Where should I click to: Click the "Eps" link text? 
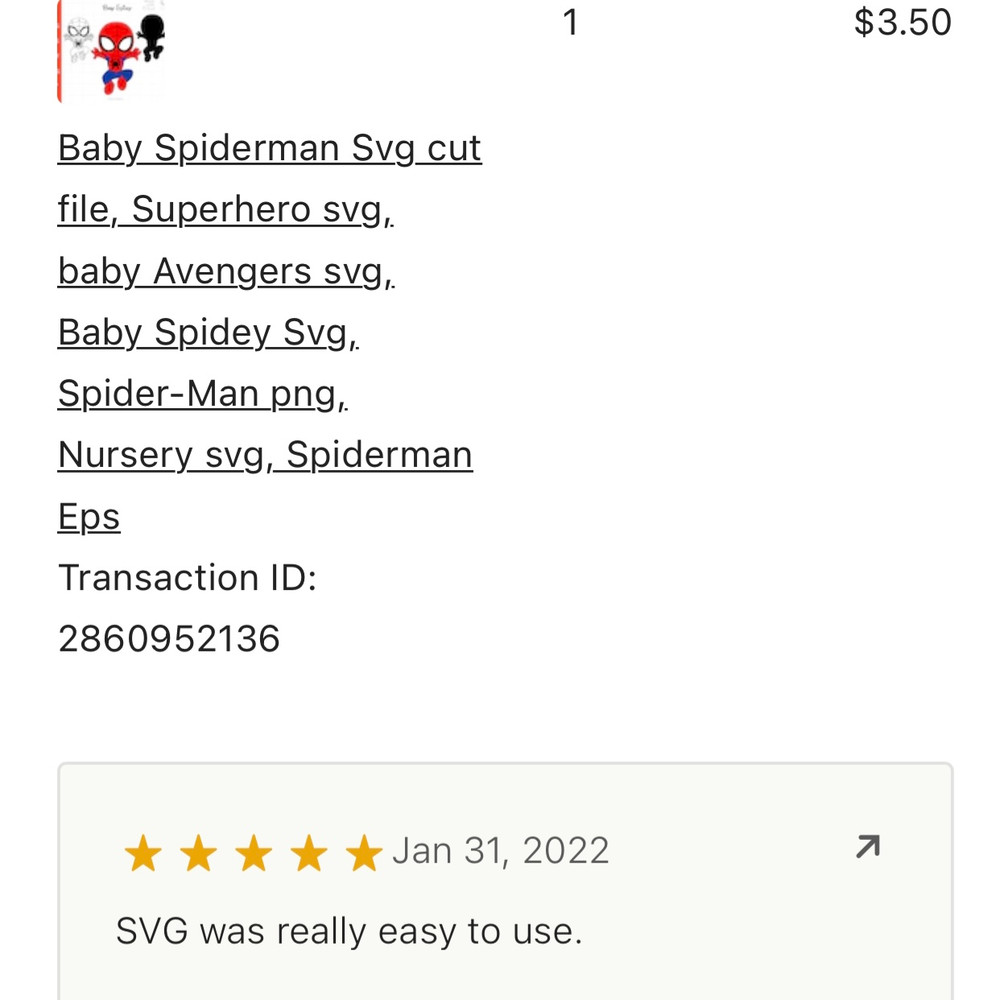coord(89,517)
